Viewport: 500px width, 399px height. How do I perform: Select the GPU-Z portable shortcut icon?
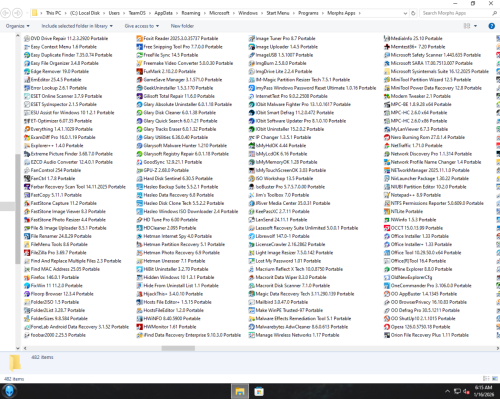click(x=139, y=170)
